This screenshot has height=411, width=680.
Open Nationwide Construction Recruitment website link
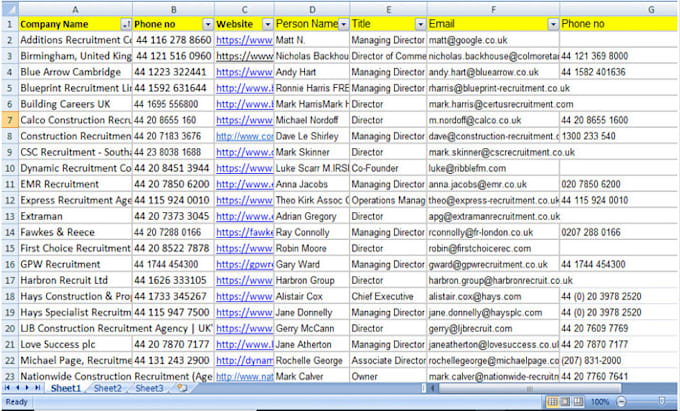(x=244, y=376)
